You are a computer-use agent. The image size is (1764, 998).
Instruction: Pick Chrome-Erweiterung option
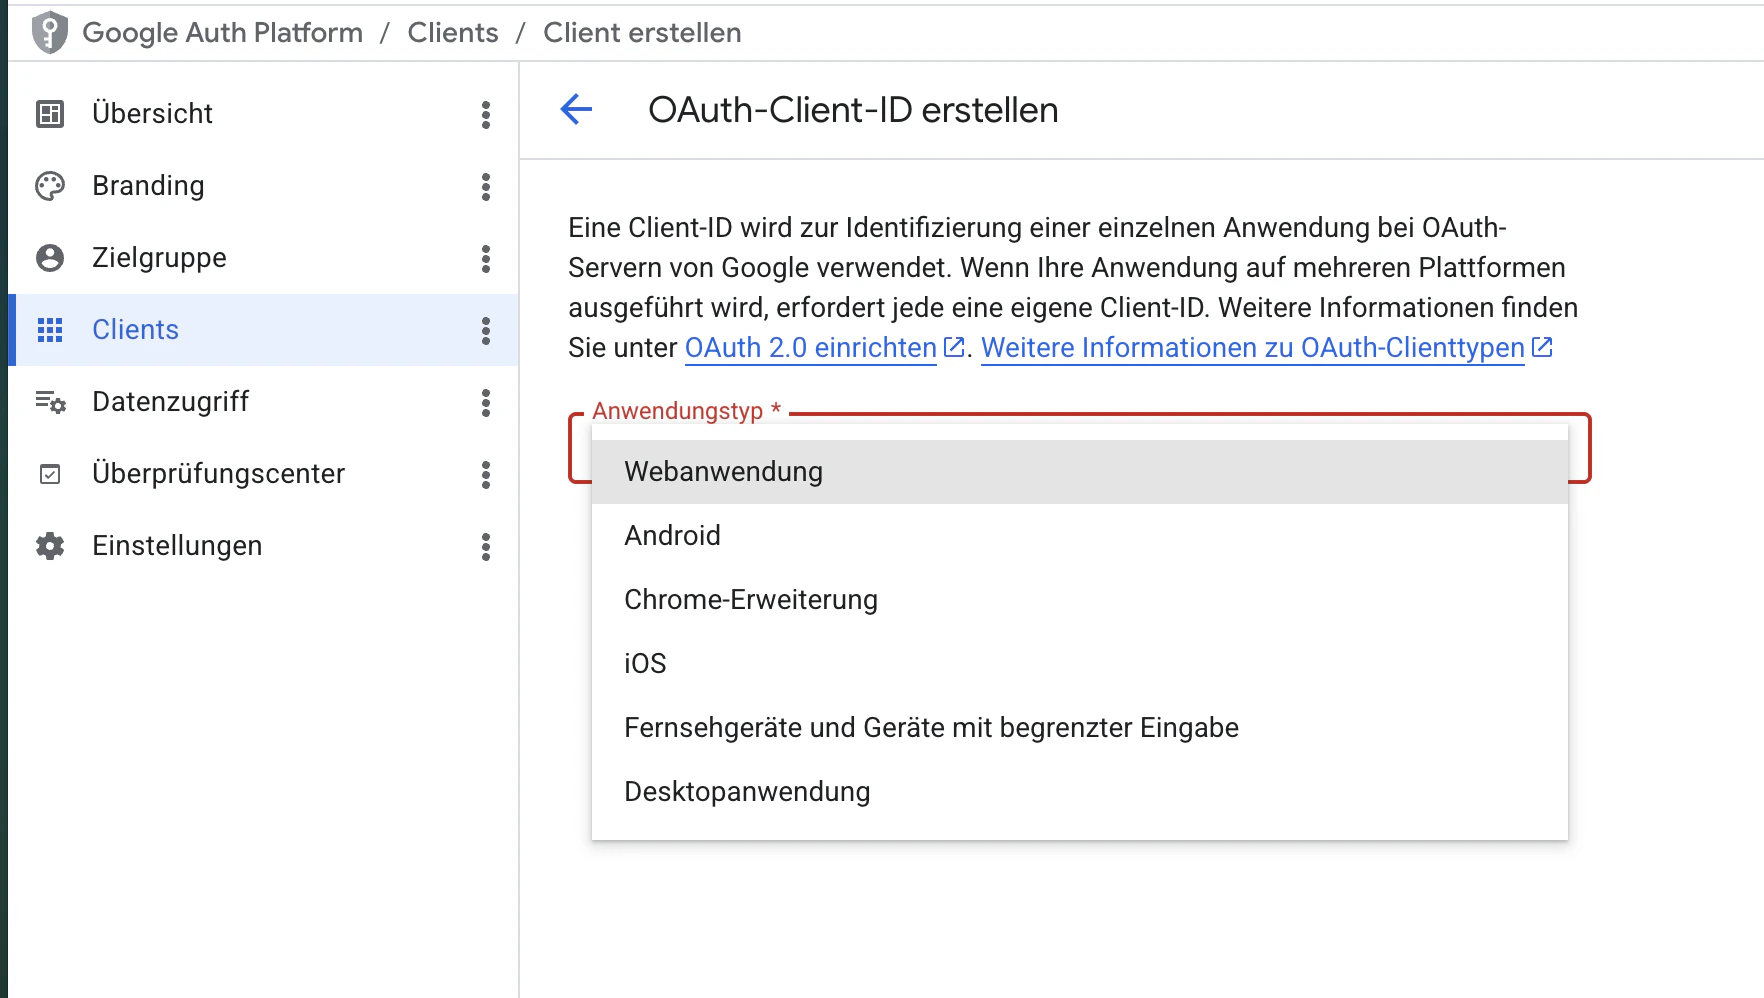1080,600
